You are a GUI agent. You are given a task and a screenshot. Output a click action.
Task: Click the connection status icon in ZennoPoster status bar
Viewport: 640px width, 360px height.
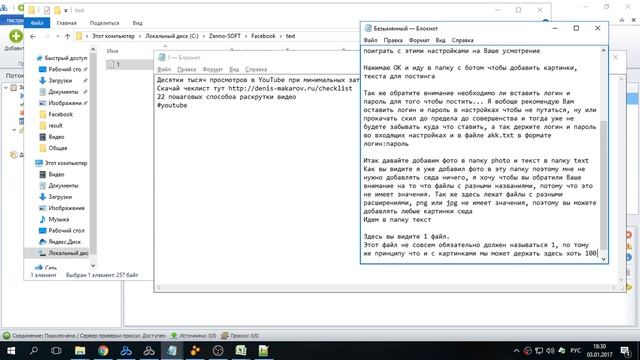click(x=7, y=336)
